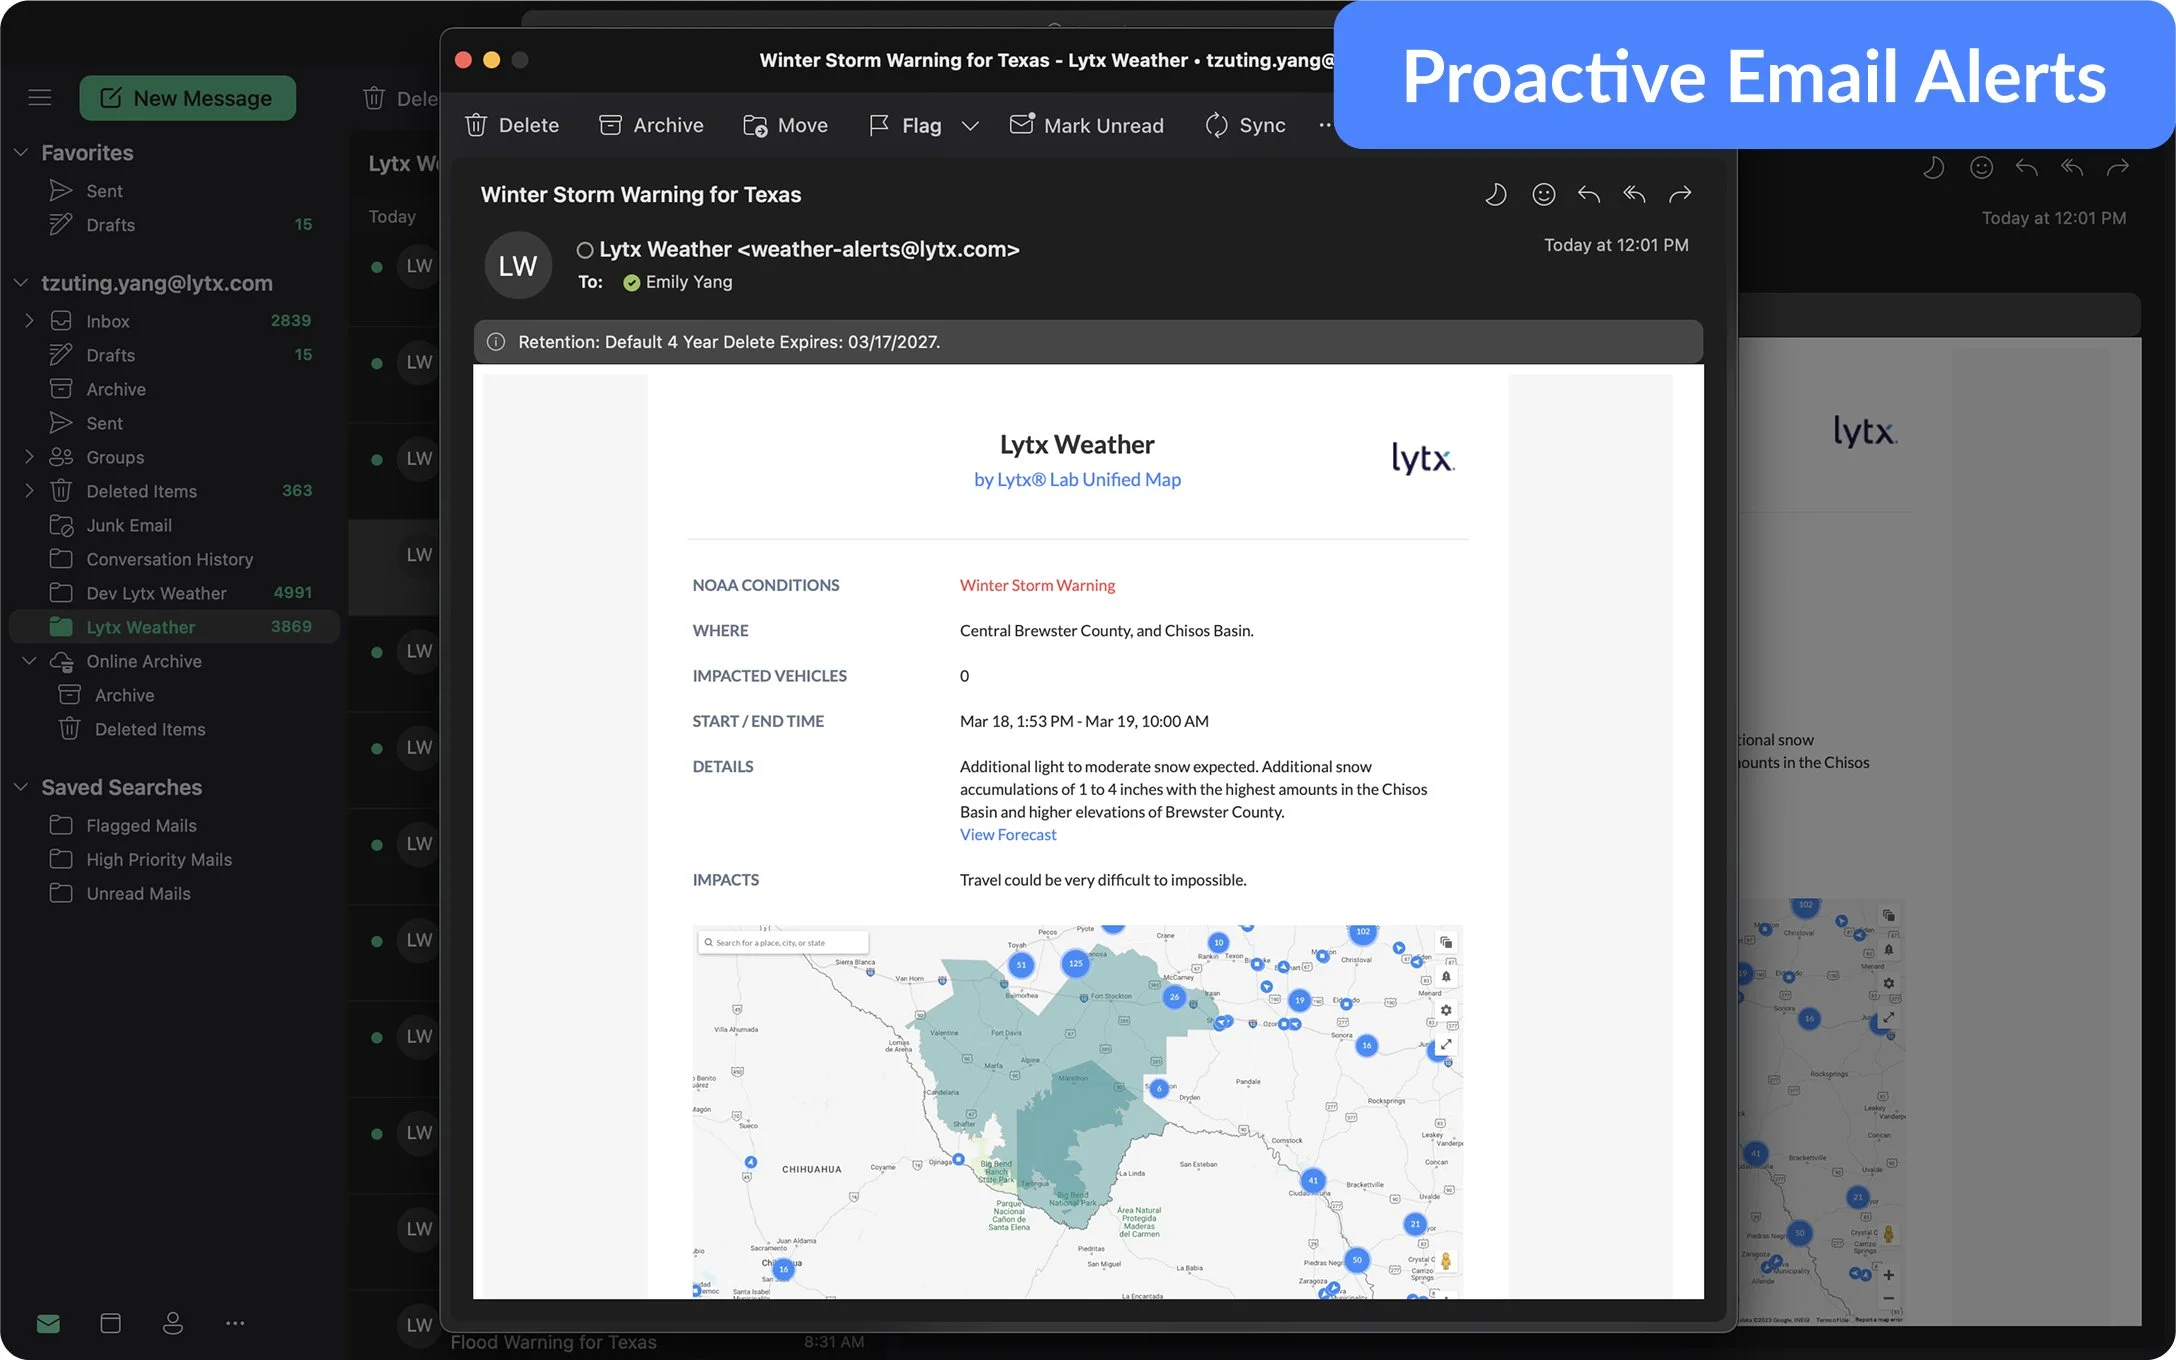The image size is (2176, 1361).
Task: Add an emoji reaction to the email
Action: pyautogui.click(x=1543, y=194)
